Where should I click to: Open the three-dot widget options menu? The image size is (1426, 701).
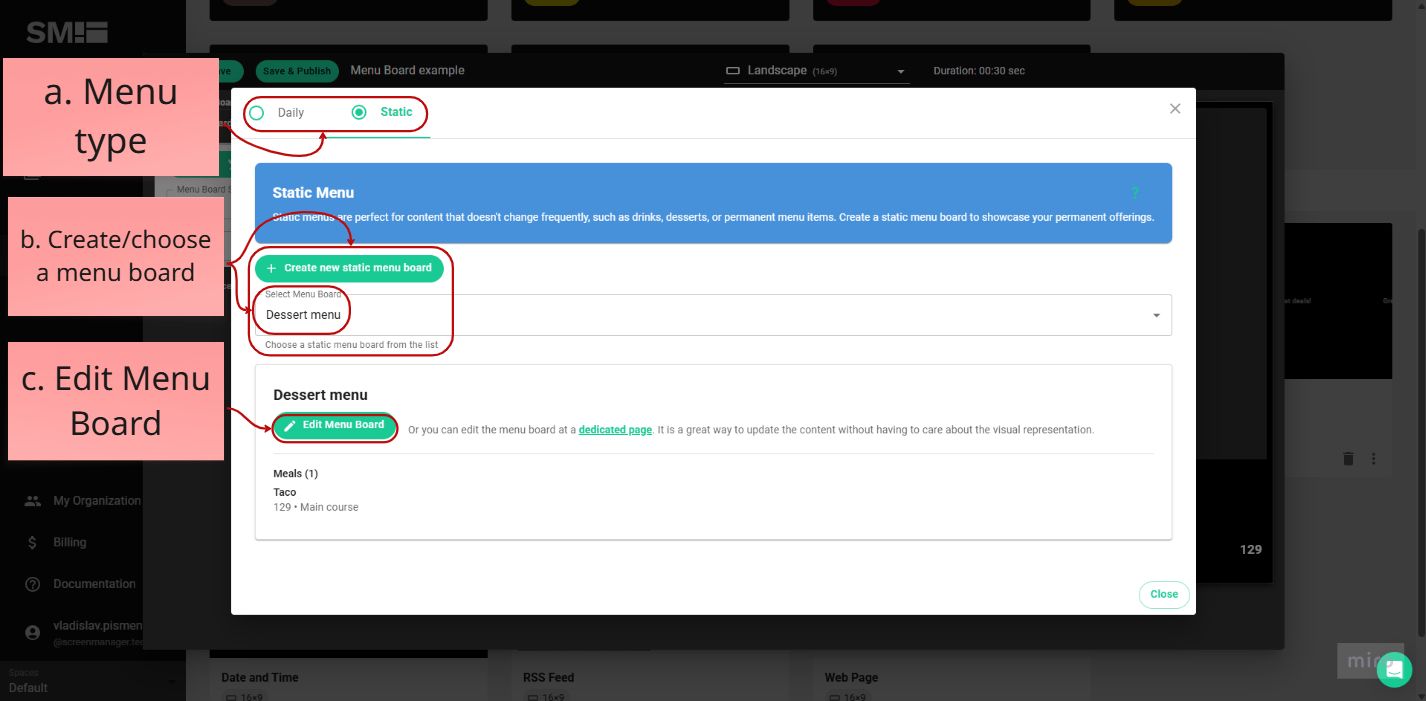coord(1374,458)
